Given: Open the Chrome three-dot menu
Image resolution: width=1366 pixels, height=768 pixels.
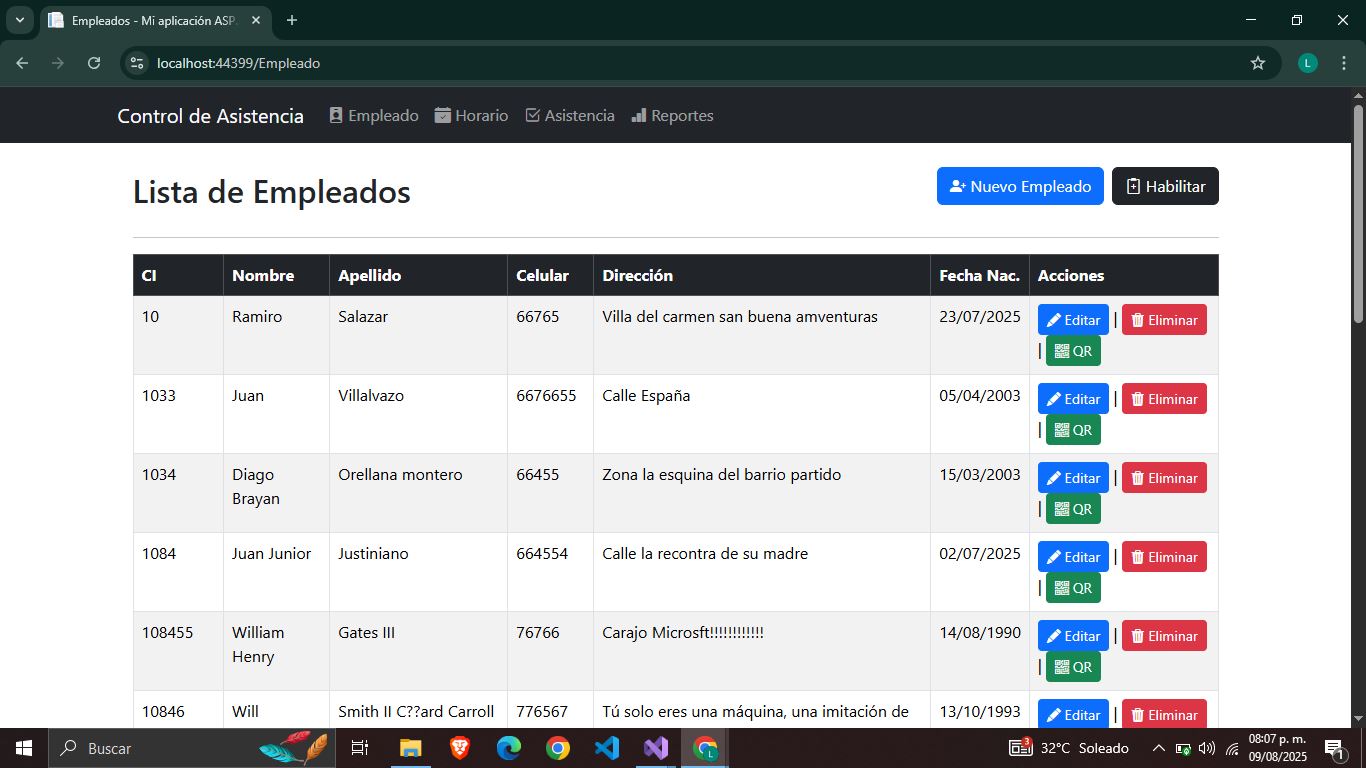Looking at the screenshot, I should click(1344, 63).
